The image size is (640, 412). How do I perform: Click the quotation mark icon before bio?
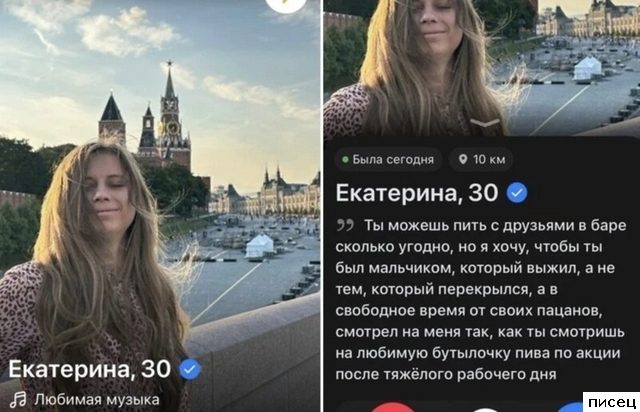point(344,225)
